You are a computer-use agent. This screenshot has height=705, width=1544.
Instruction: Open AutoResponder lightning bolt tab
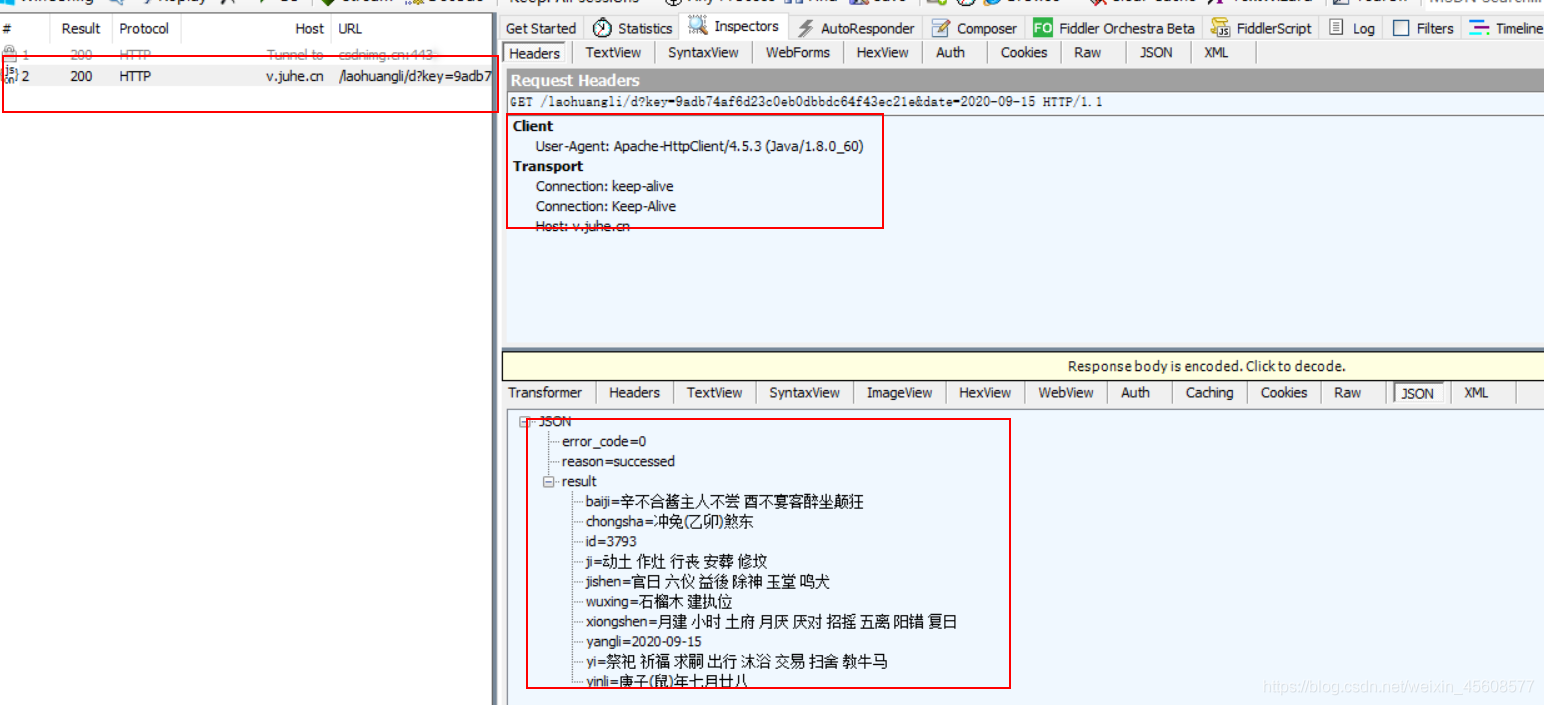856,28
